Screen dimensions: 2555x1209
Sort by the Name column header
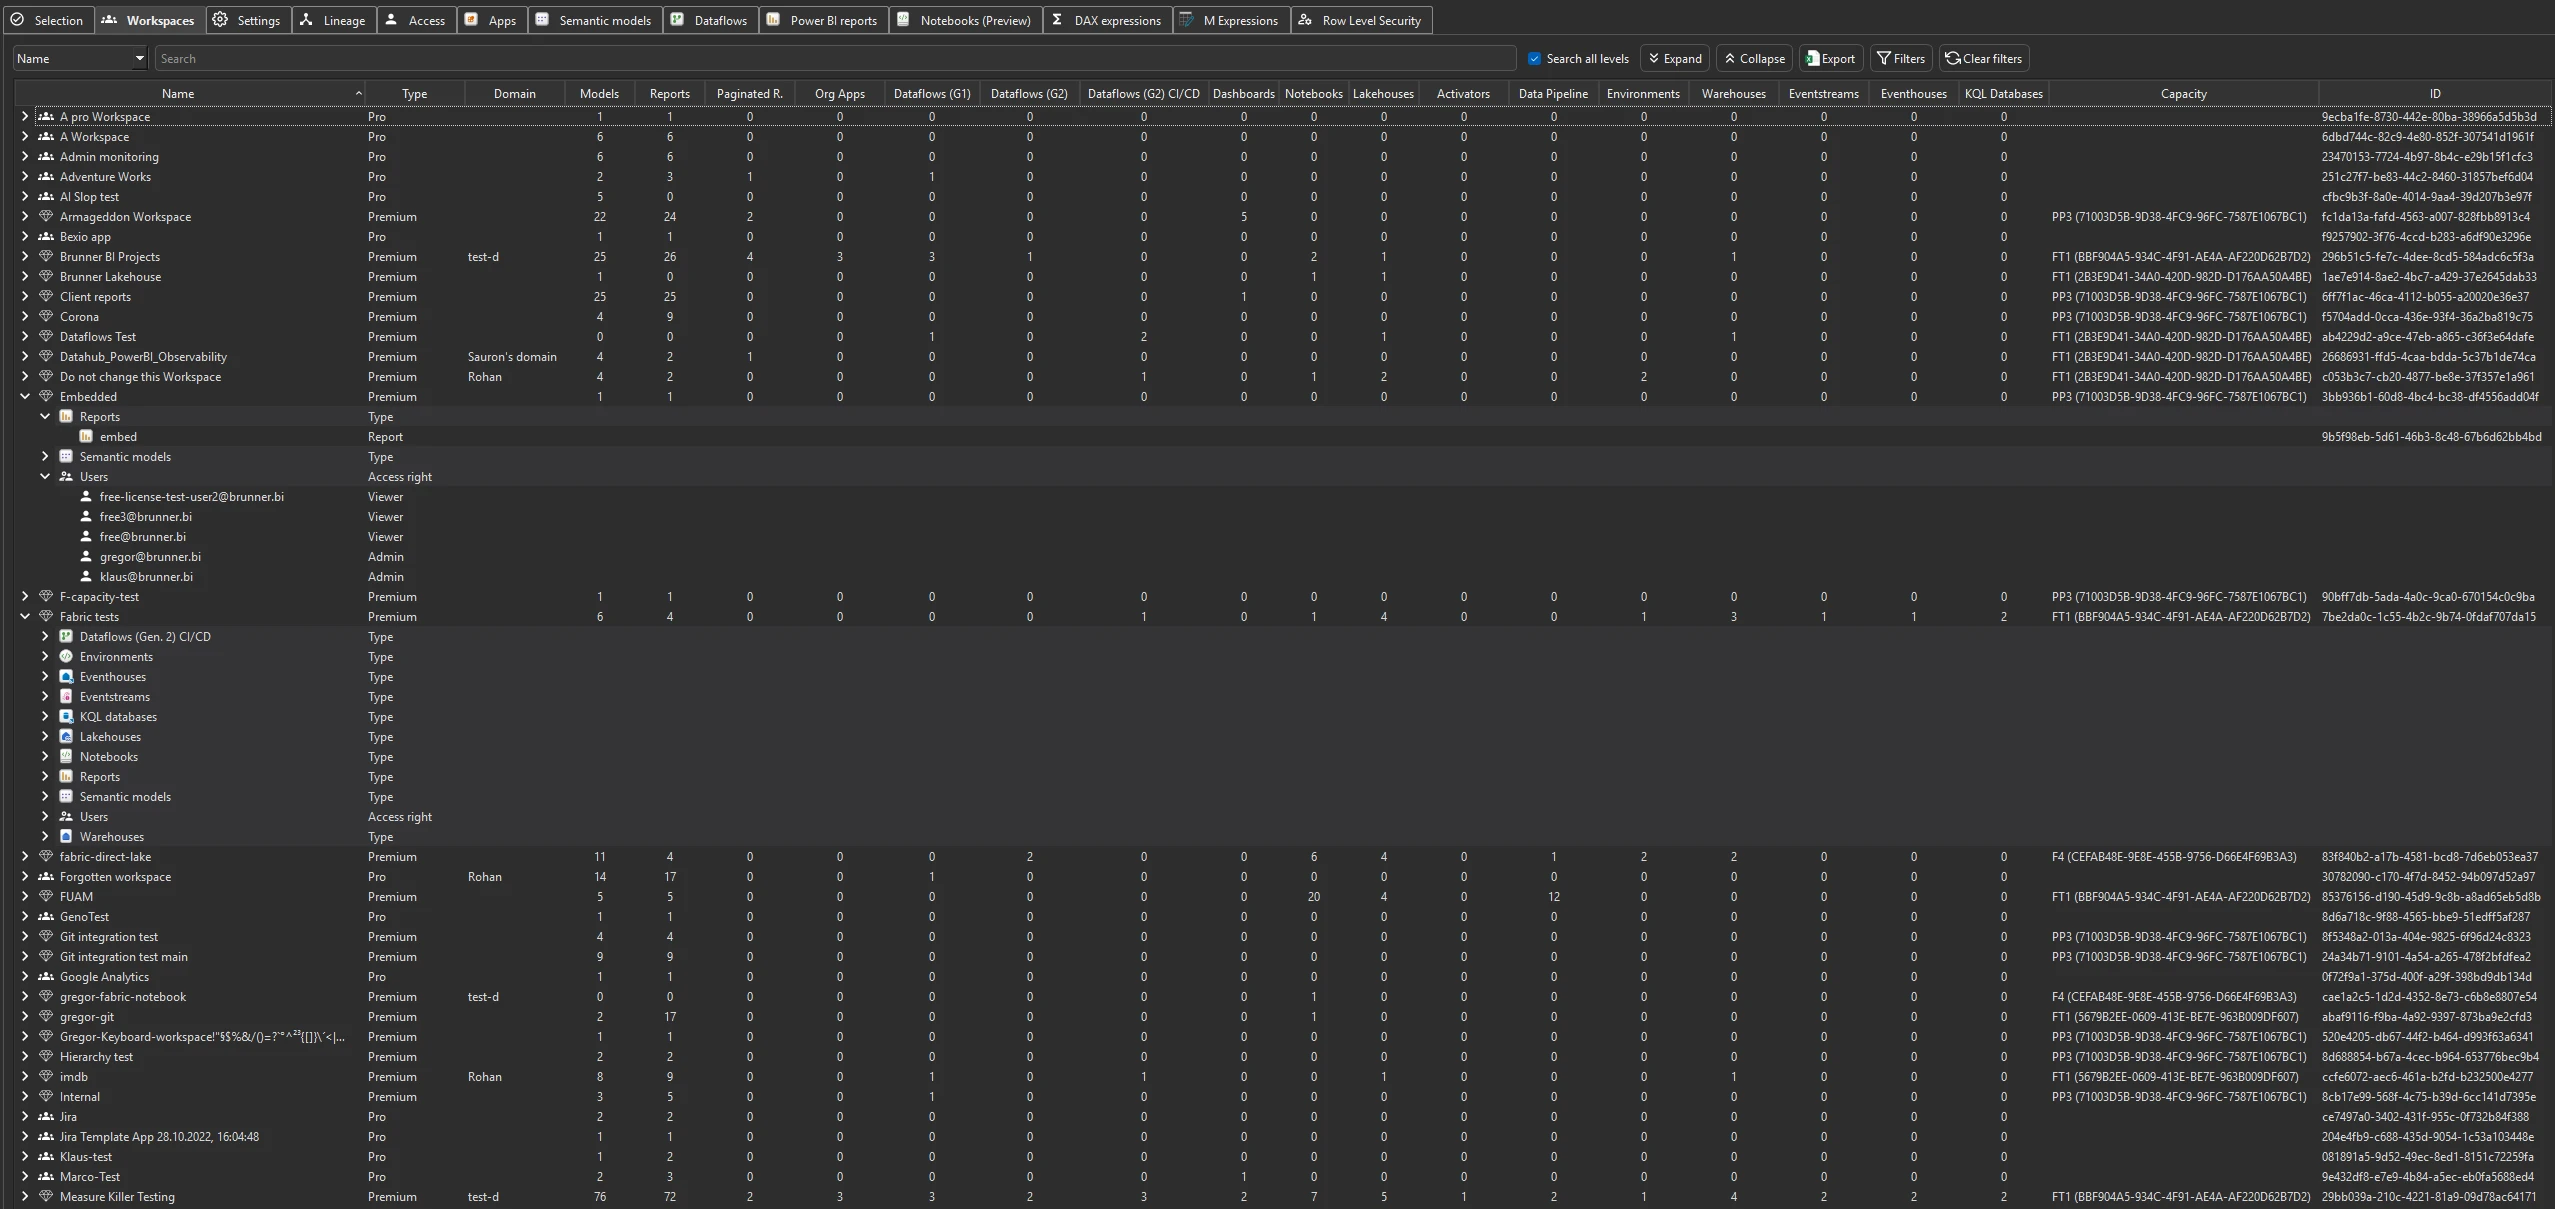coord(190,93)
